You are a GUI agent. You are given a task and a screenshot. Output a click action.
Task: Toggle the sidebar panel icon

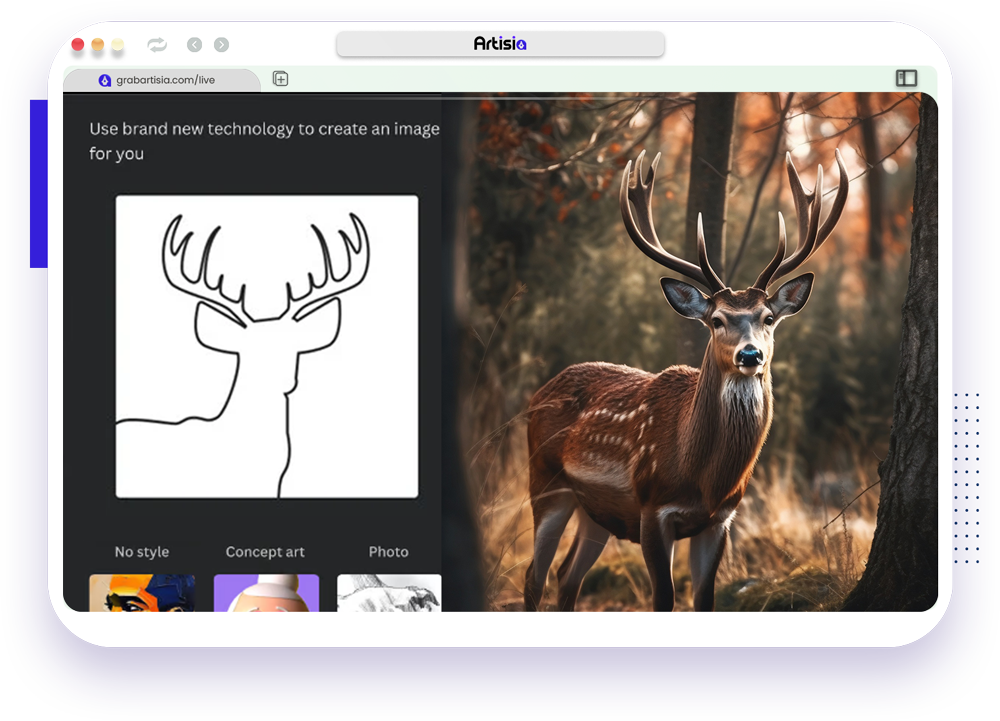tap(906, 78)
